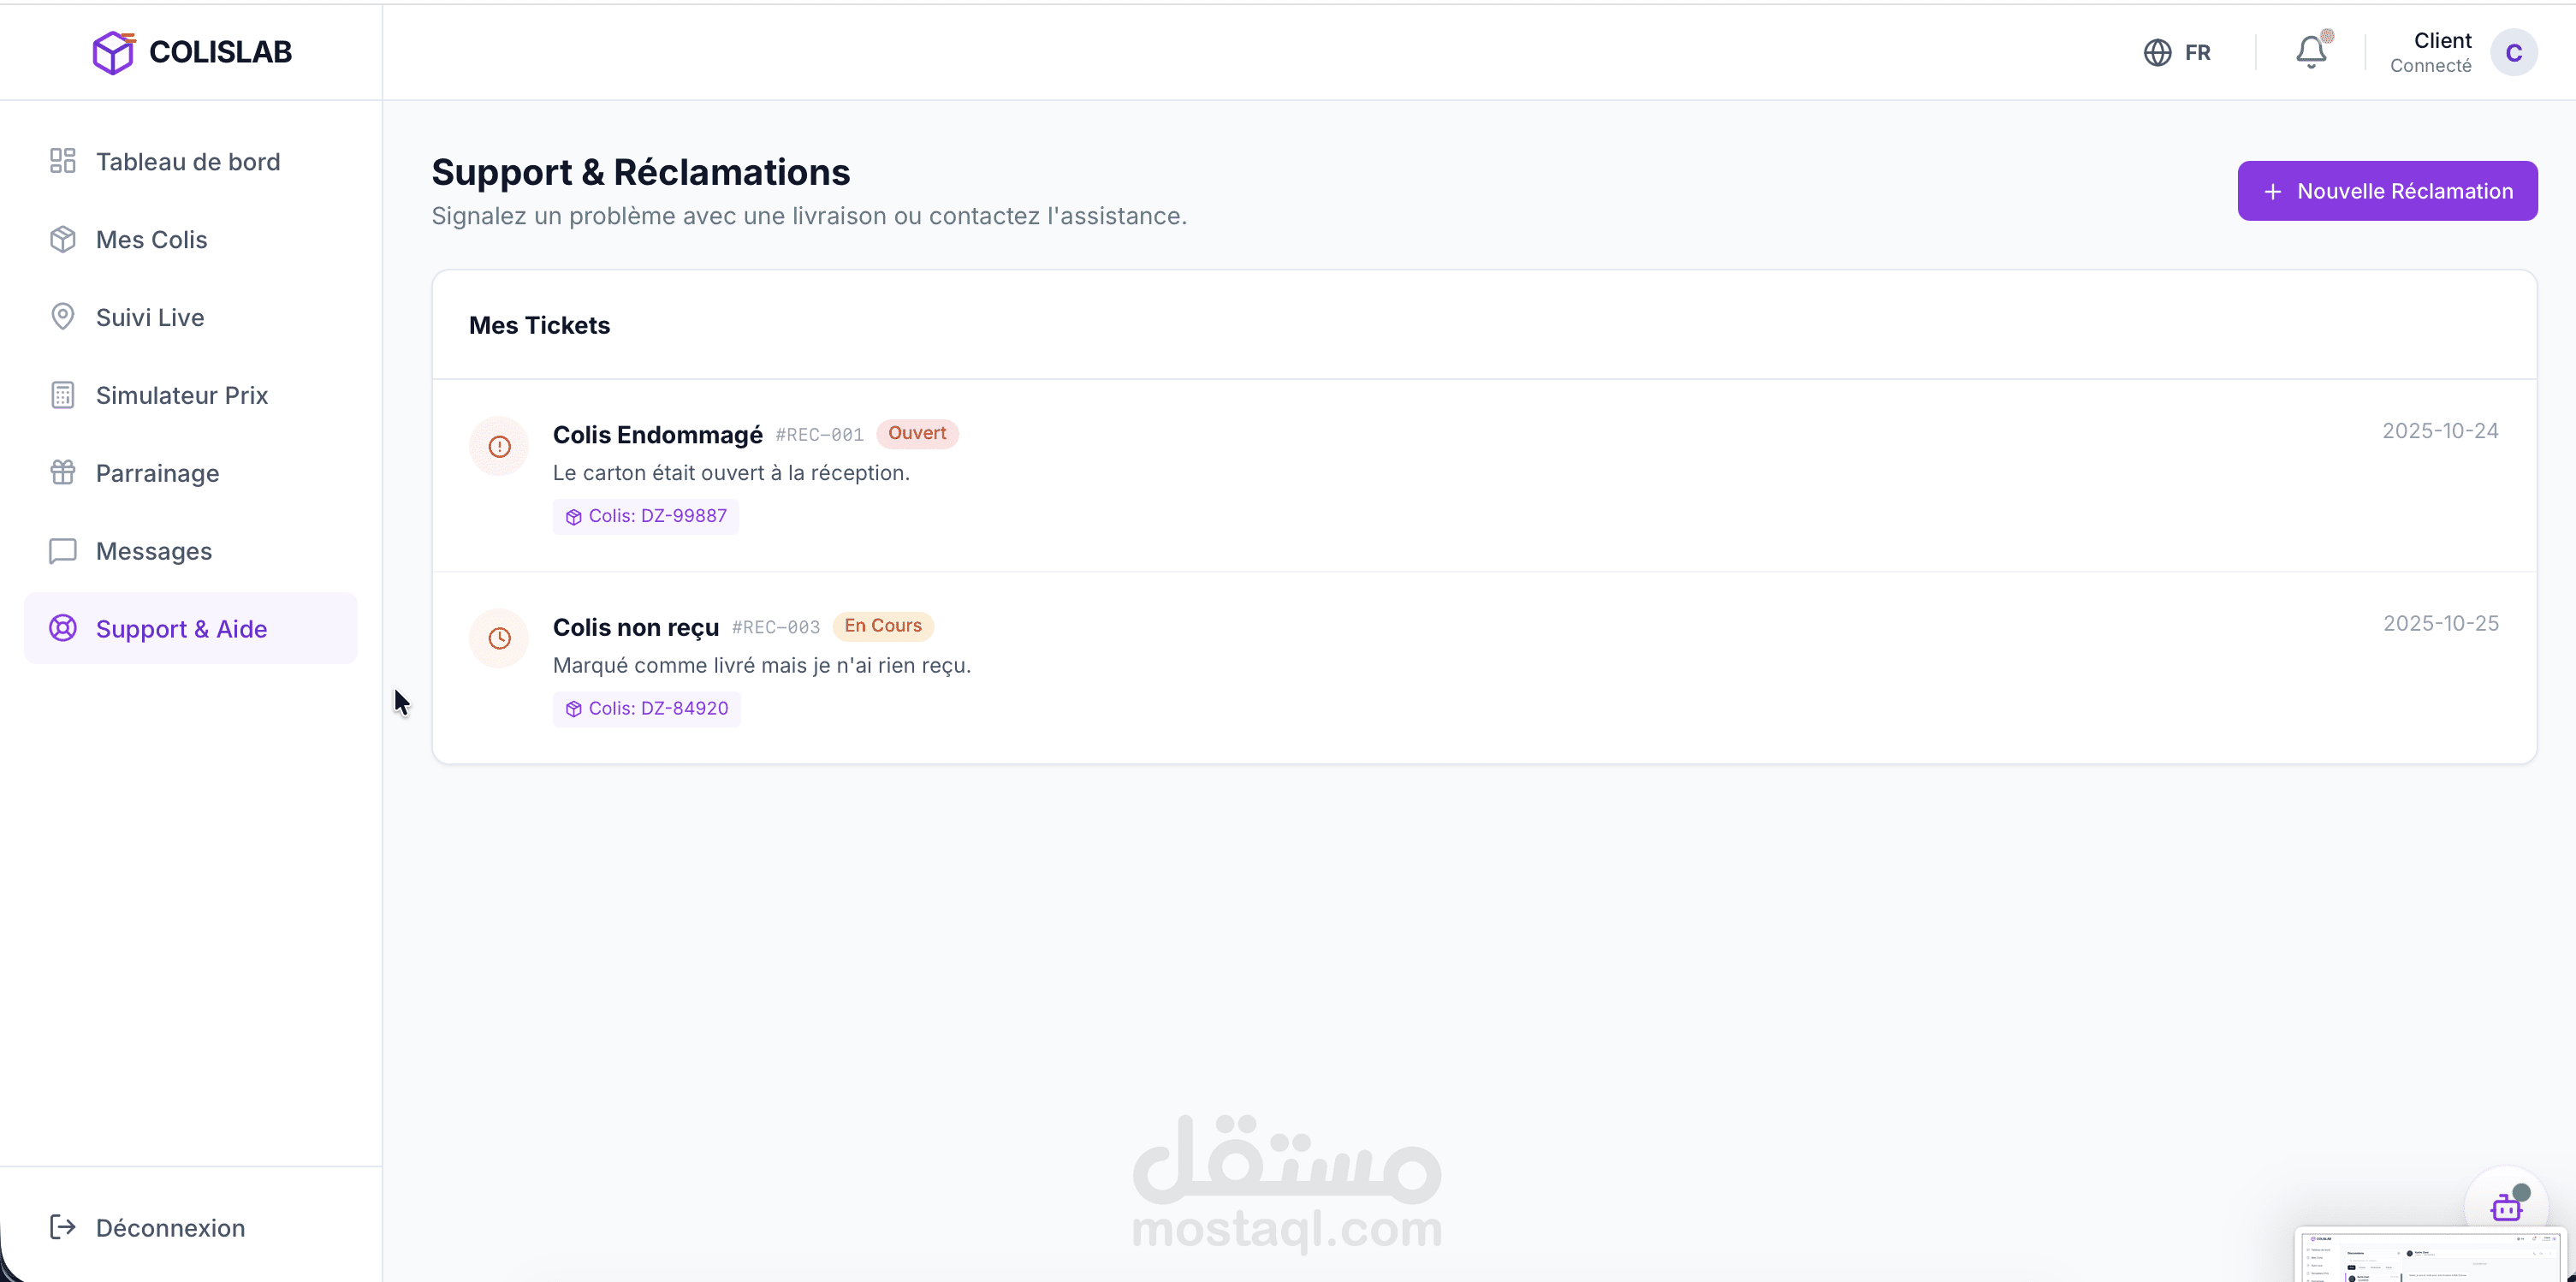Open Mes Colis in sidebar
The height and width of the screenshot is (1282, 2576).
coord(152,240)
